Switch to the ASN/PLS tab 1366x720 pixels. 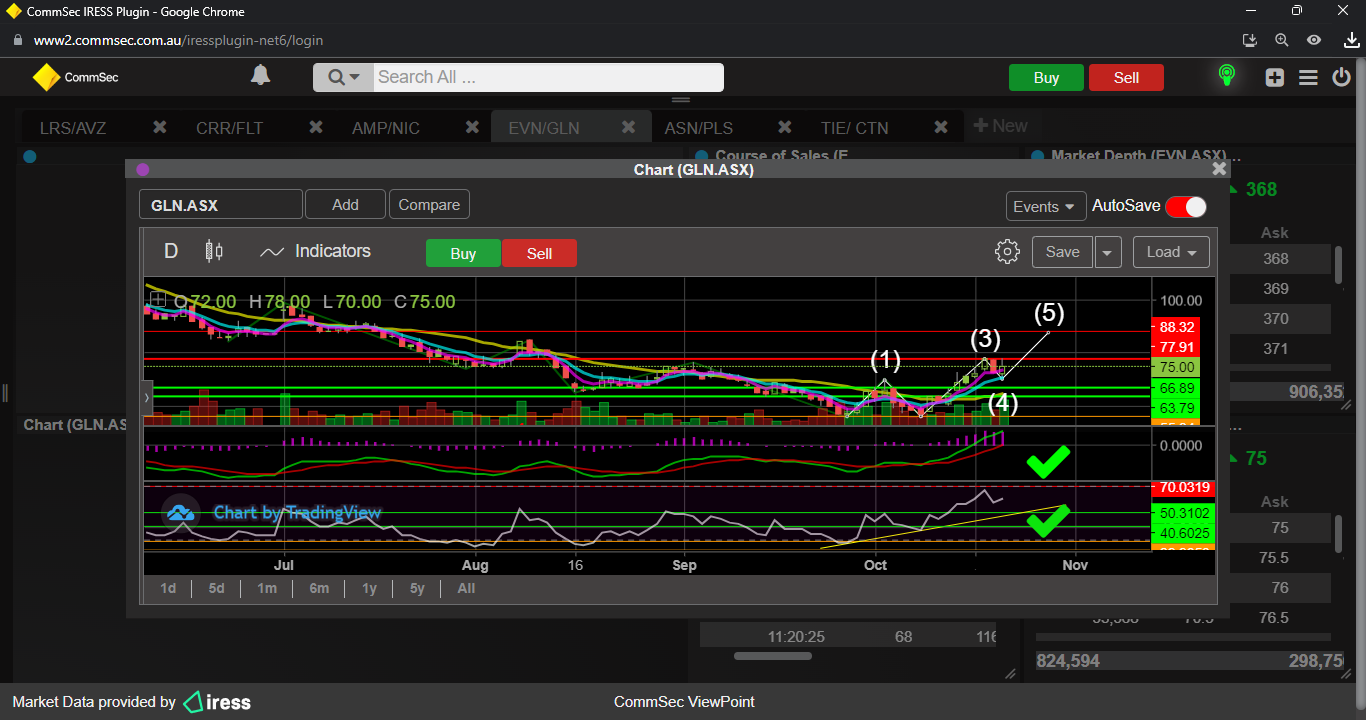698,128
